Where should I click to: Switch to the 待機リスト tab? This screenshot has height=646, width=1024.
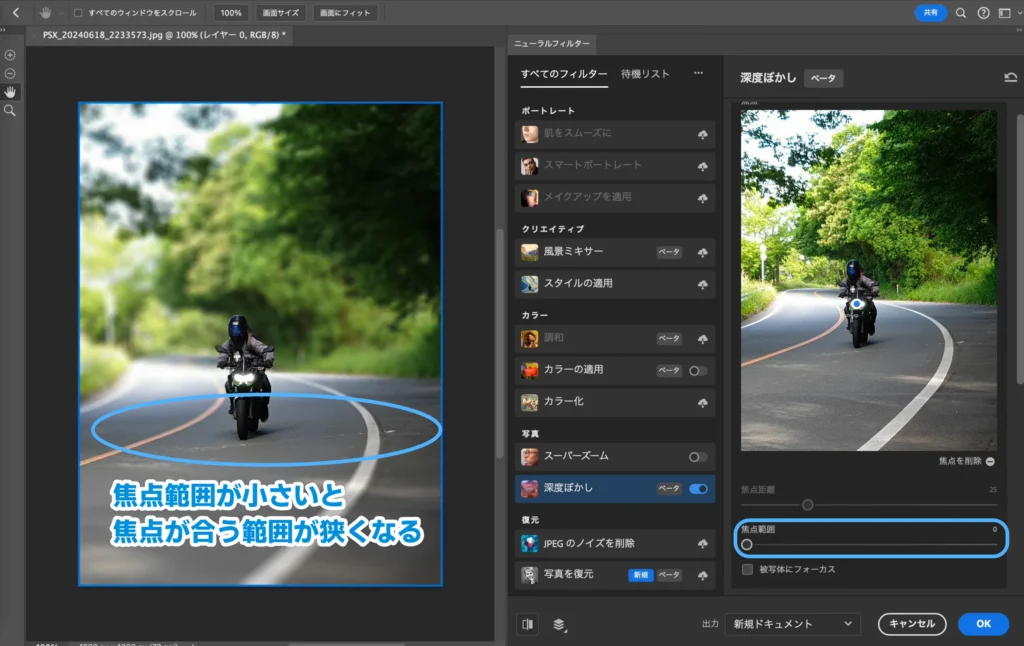(x=645, y=74)
